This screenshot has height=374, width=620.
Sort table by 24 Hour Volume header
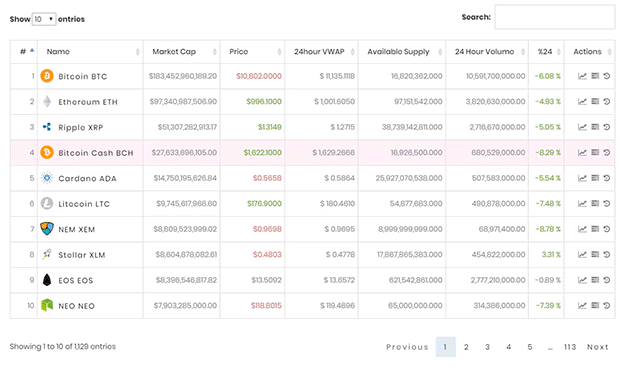pos(487,51)
